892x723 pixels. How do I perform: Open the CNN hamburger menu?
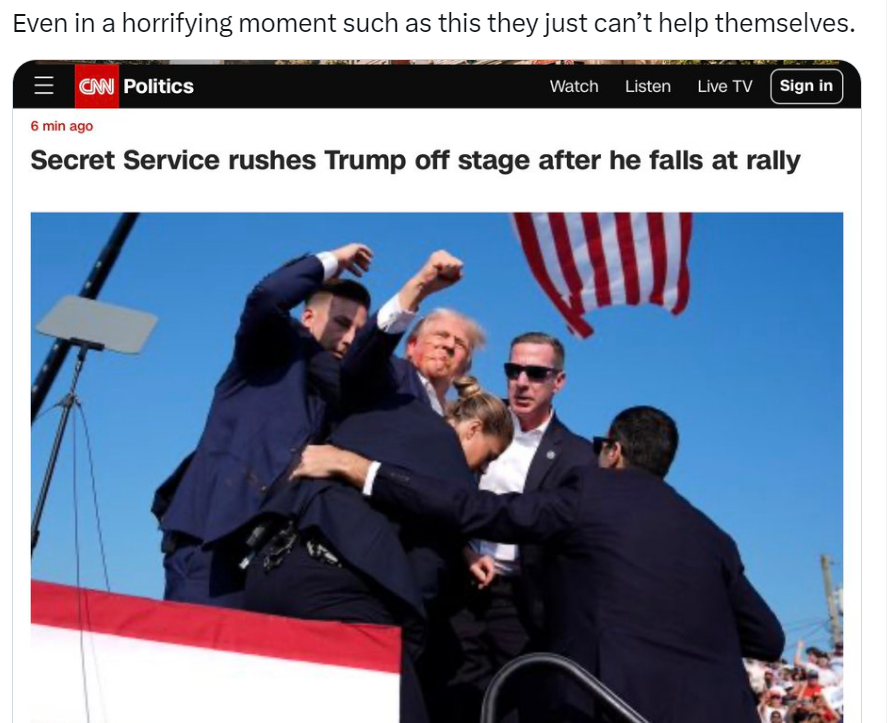pos(44,86)
